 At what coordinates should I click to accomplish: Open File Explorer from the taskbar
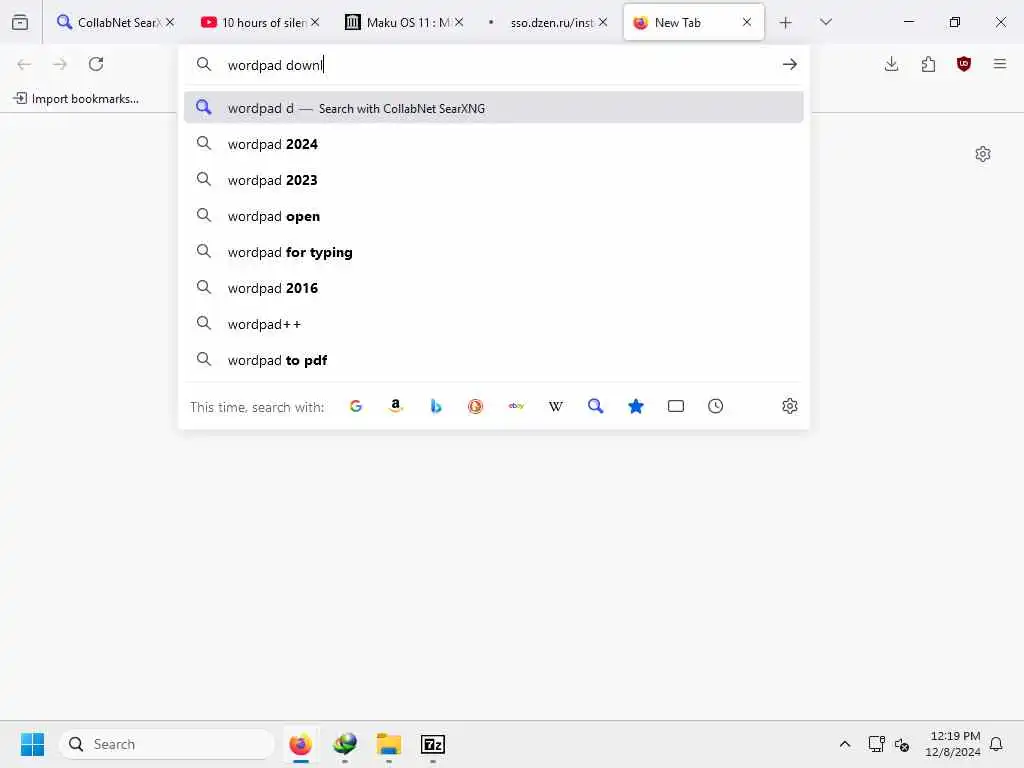[389, 744]
